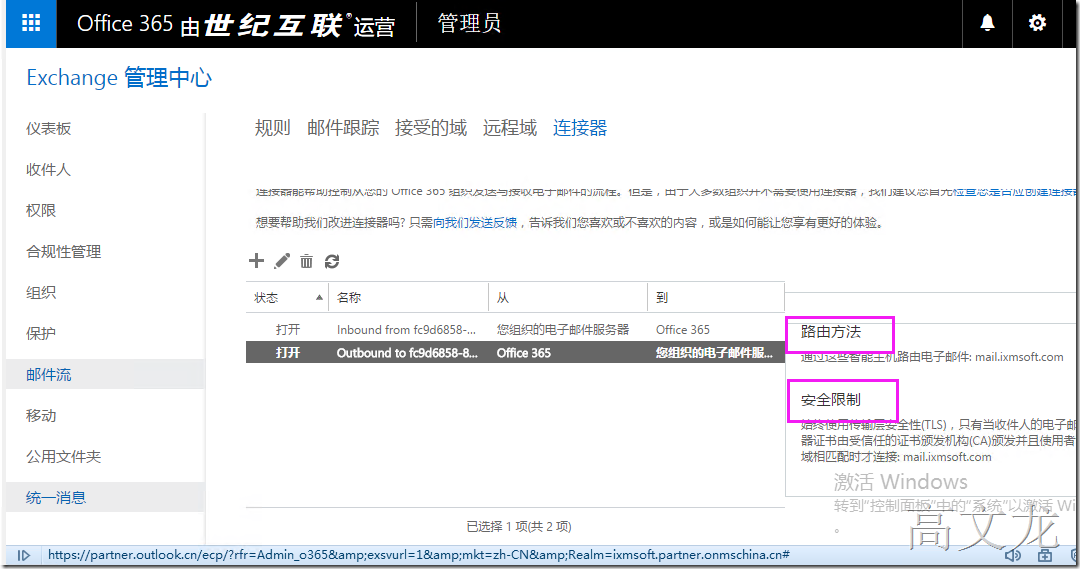Switch to the 邮件跟踪 tab

[343, 128]
